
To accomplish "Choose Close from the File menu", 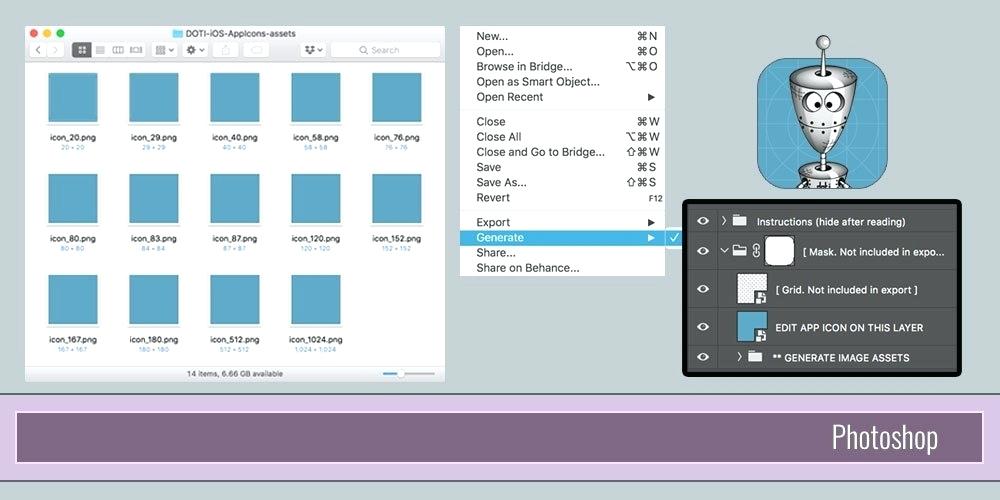I will (x=562, y=122).
